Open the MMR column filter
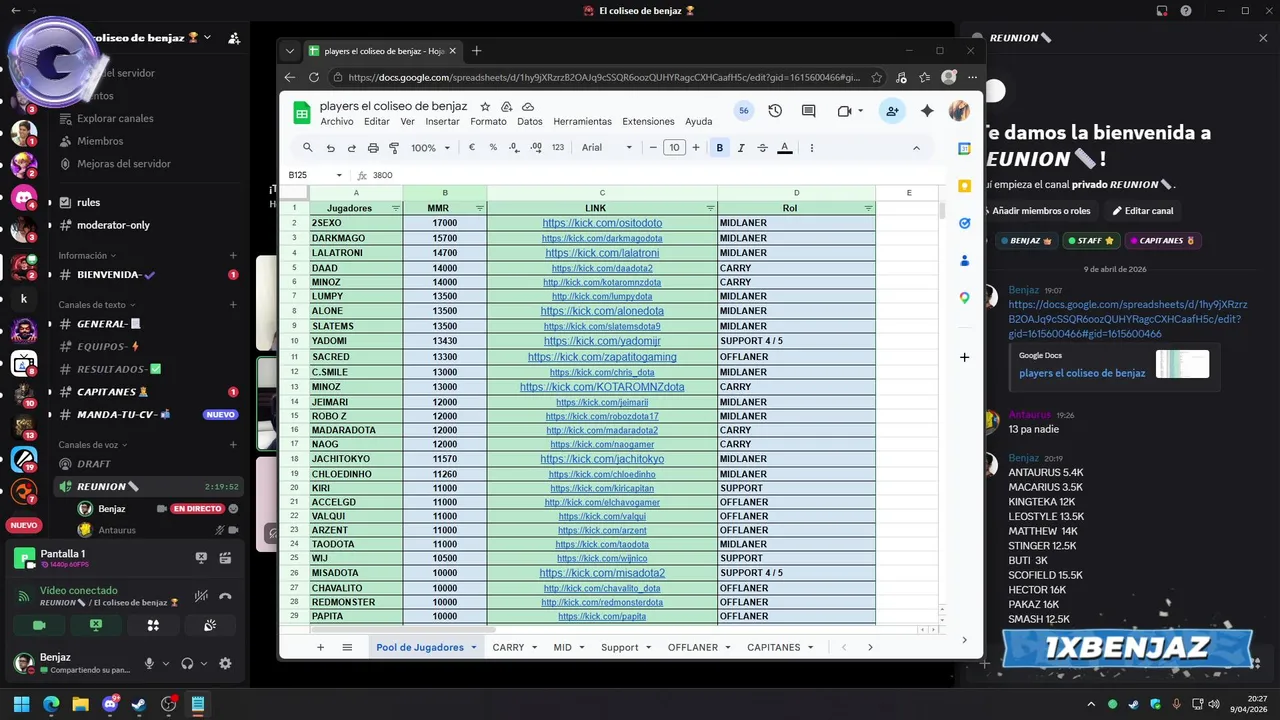 coord(479,208)
